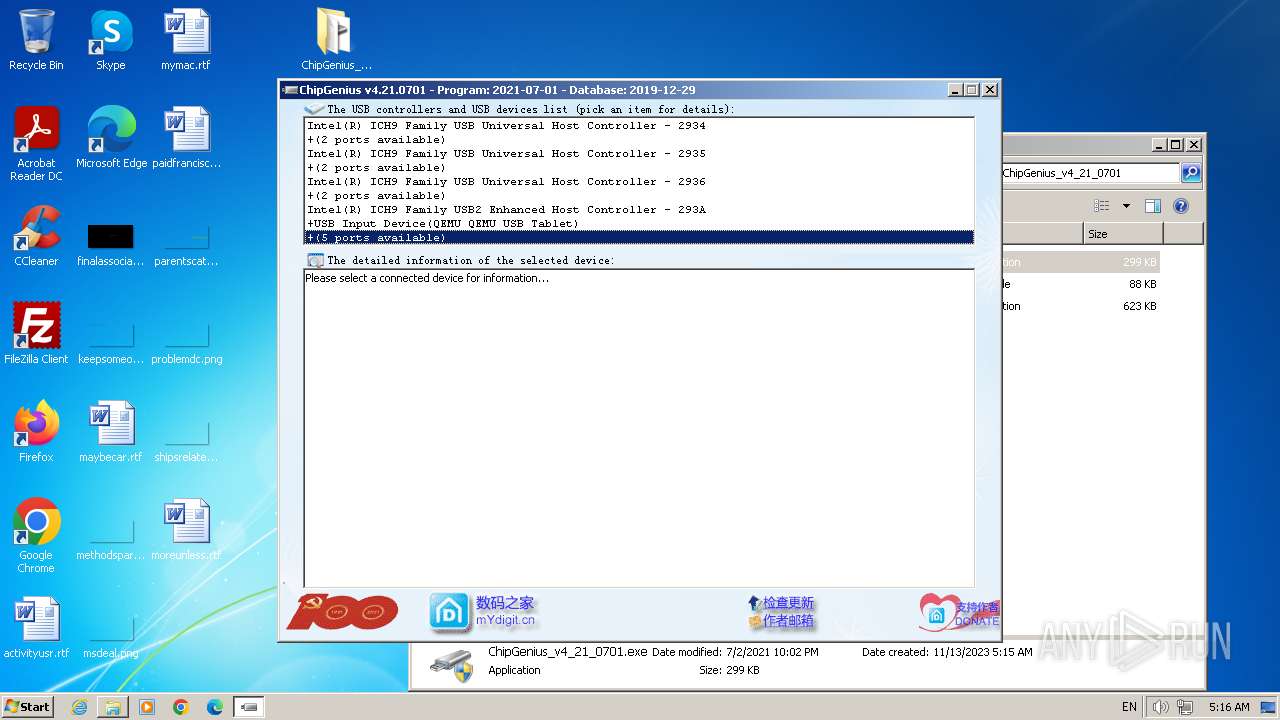
Task: Select ICH9 USB2 Enhanced Host Controller 293A
Action: (x=638, y=210)
